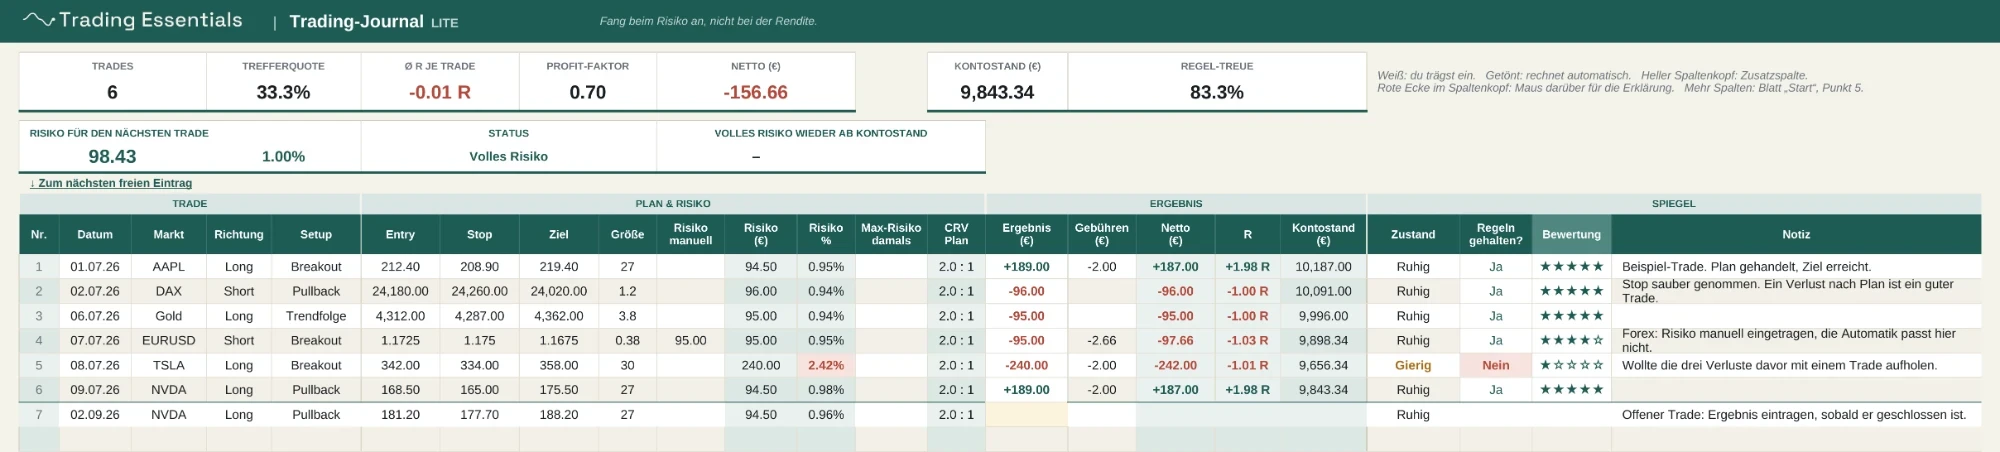Click the AAPL market cell
The width and height of the screenshot is (2000, 452).
coord(169,267)
